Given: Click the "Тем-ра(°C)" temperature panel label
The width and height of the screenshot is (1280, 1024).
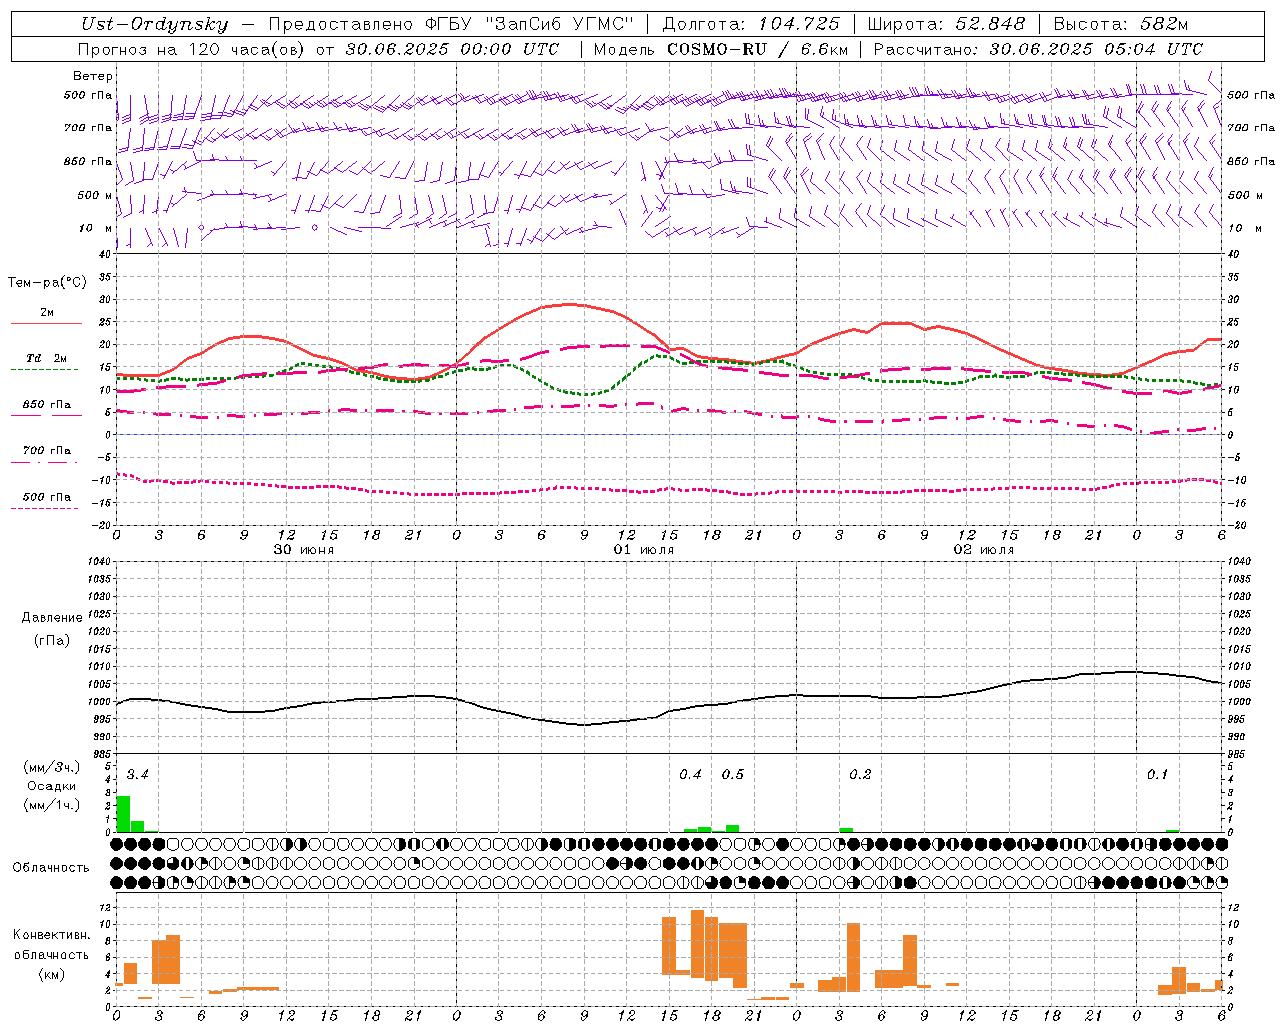Looking at the screenshot, I should pyautogui.click(x=47, y=283).
